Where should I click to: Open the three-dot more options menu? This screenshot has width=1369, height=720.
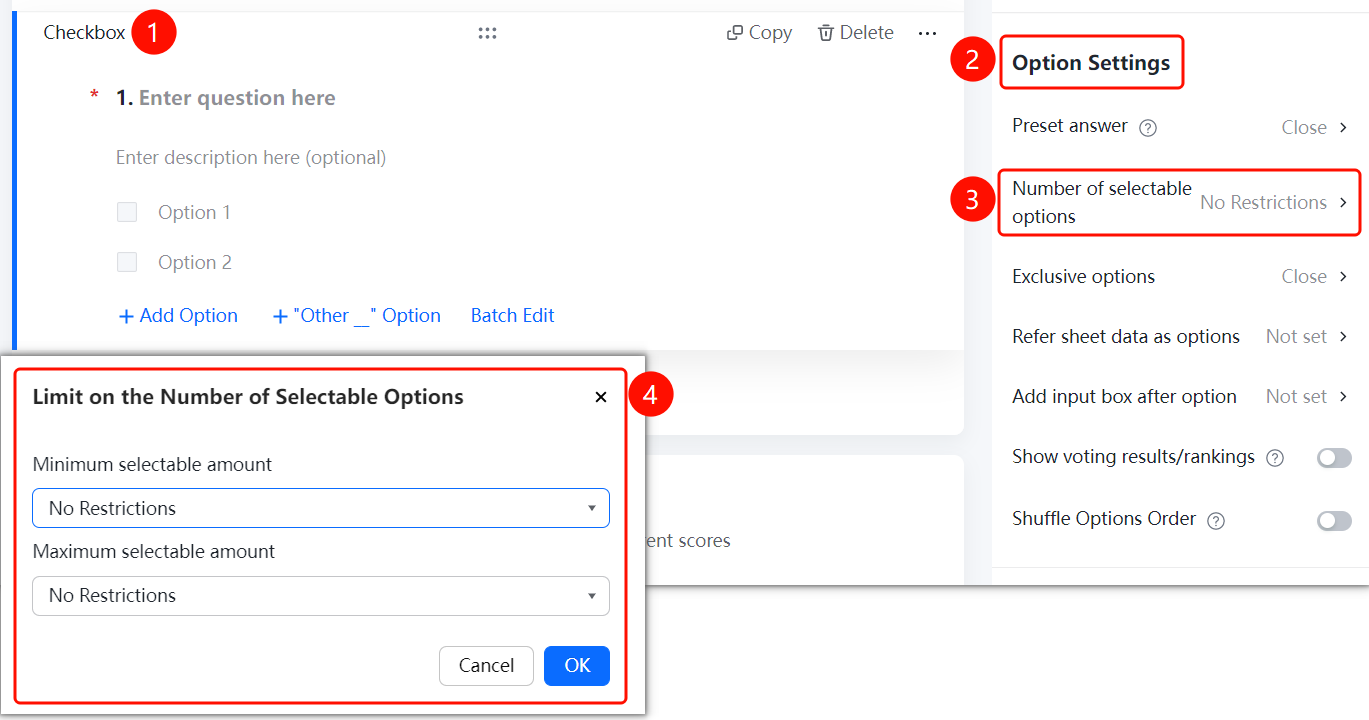(927, 33)
